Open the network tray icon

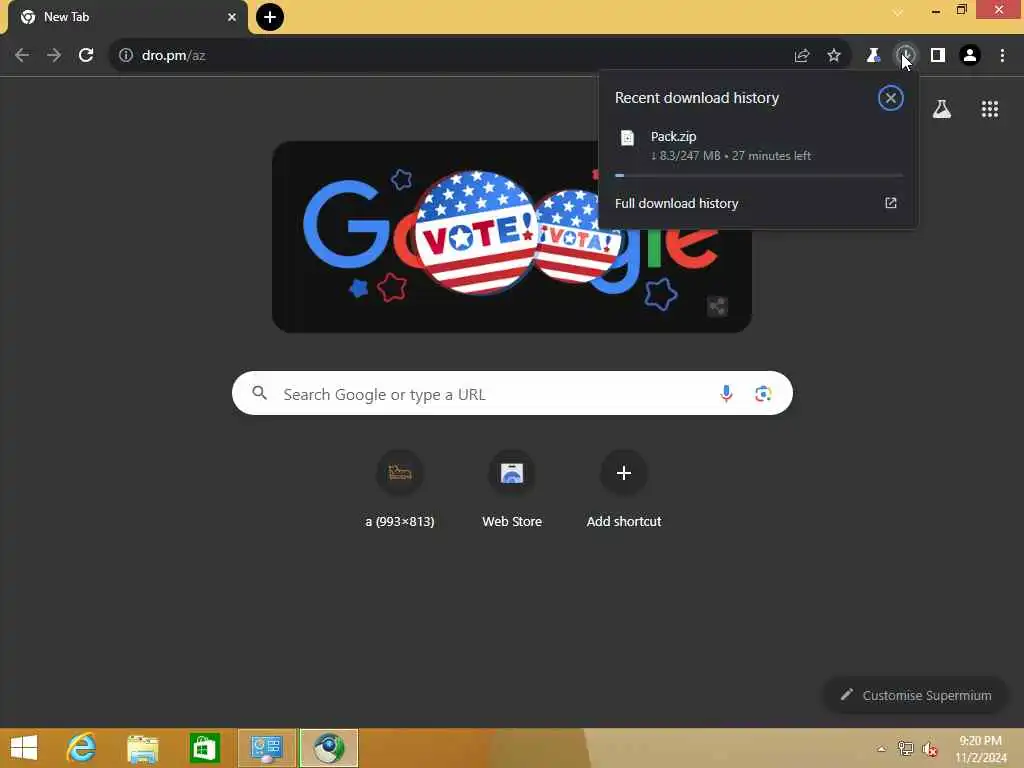point(905,748)
